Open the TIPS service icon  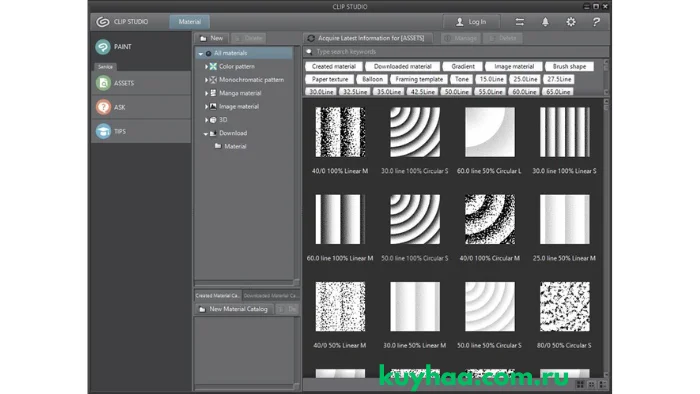pyautogui.click(x=103, y=131)
